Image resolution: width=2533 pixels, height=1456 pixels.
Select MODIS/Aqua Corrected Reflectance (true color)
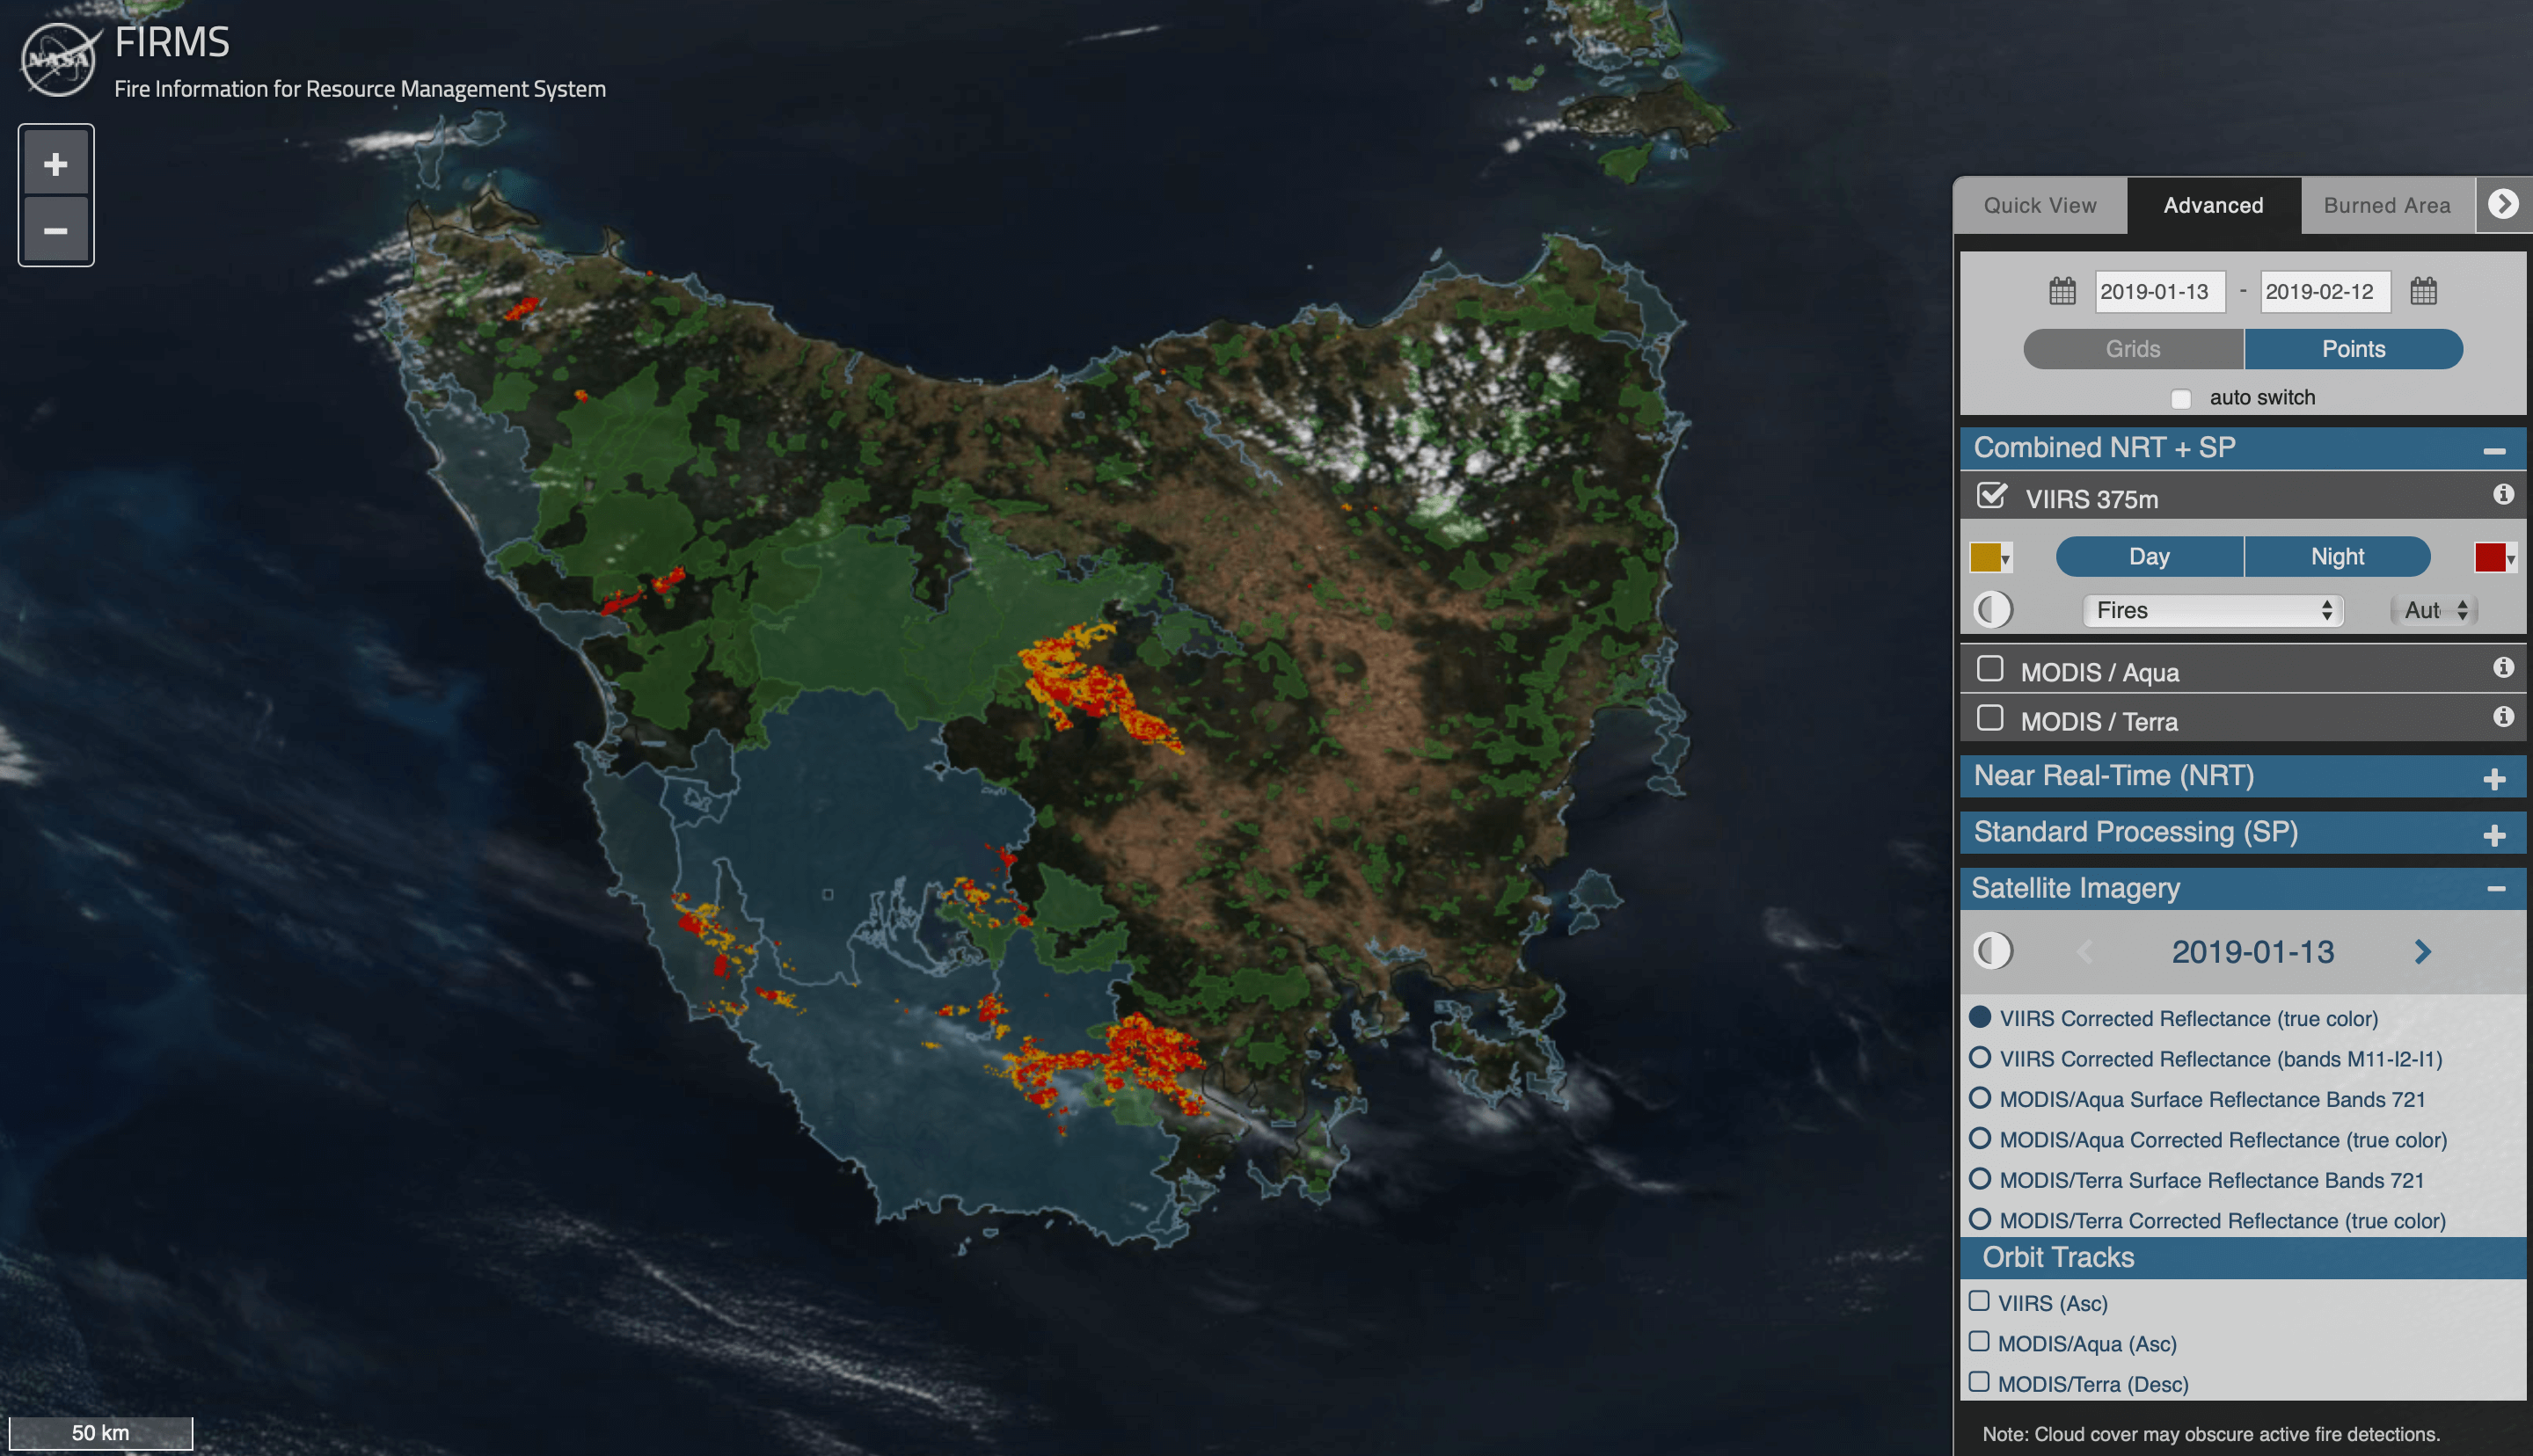tap(1979, 1138)
